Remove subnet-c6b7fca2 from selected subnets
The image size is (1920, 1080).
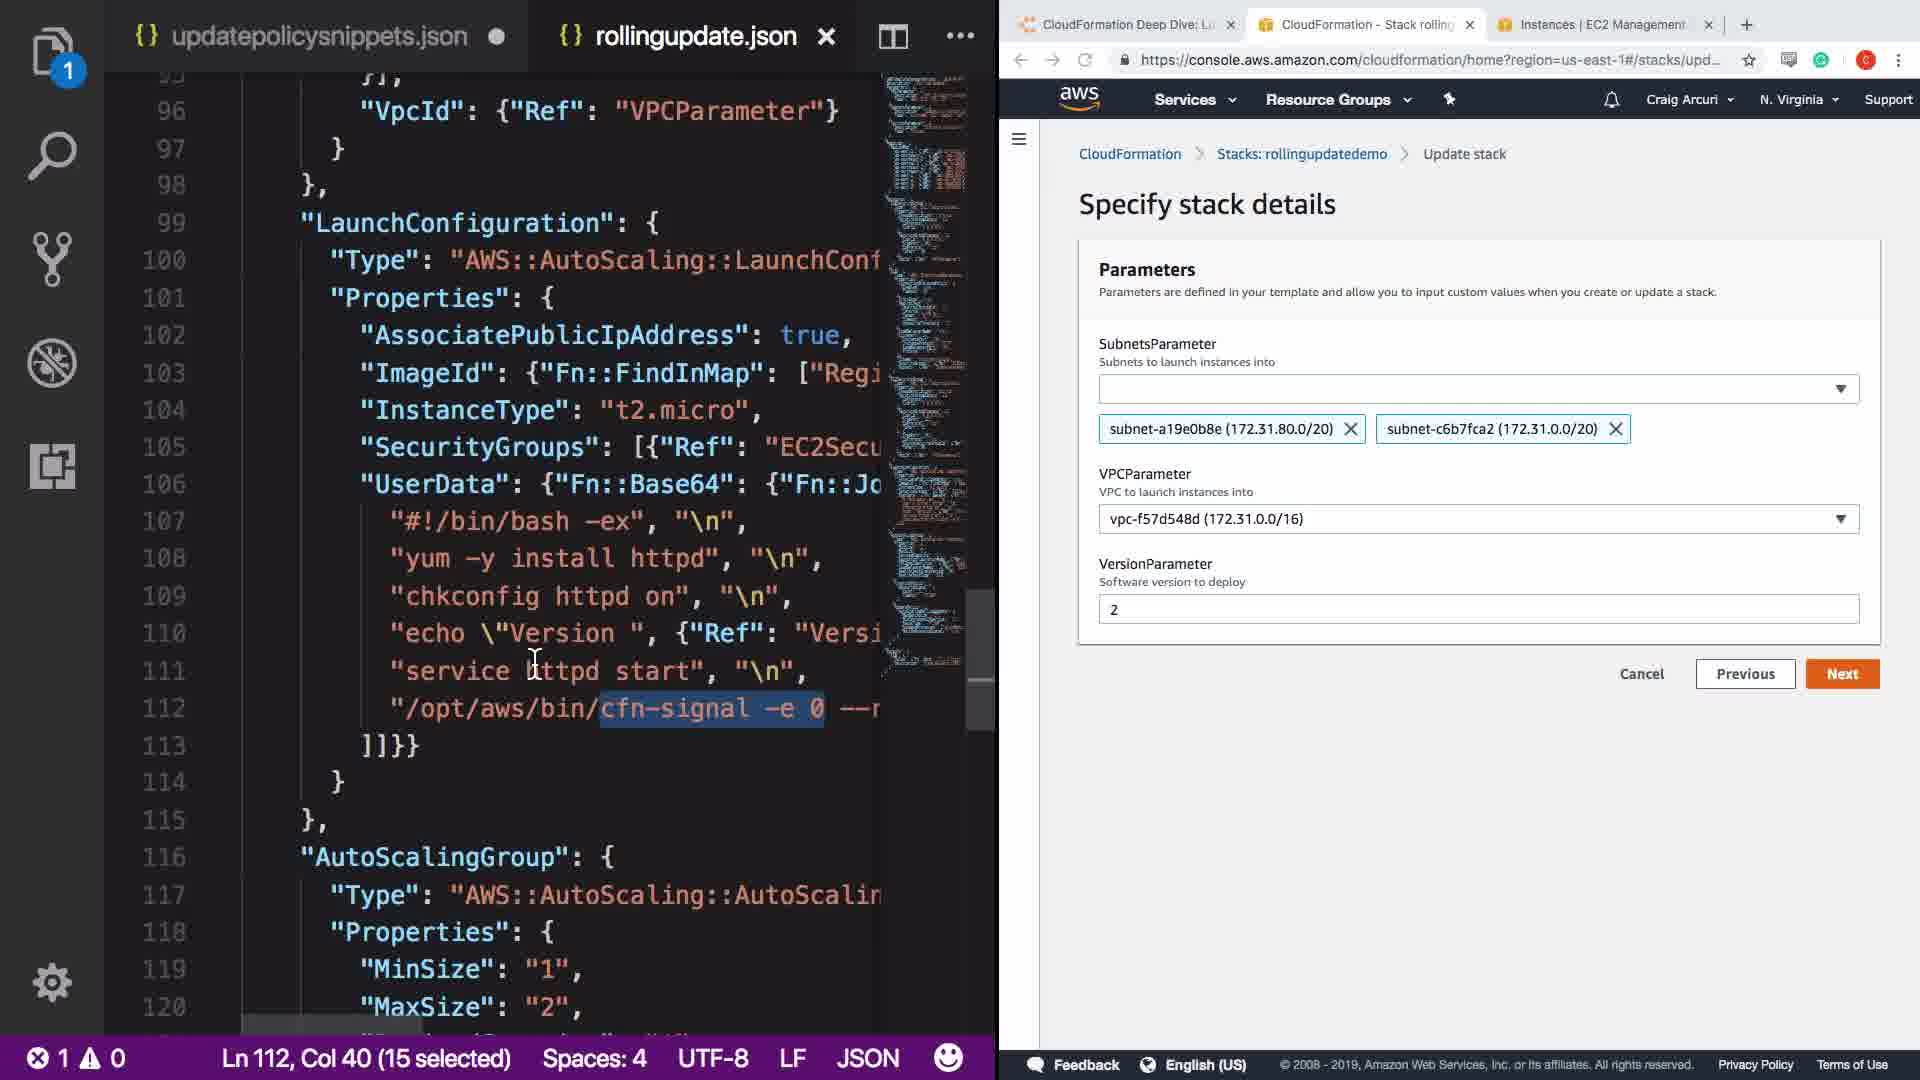[x=1615, y=429]
